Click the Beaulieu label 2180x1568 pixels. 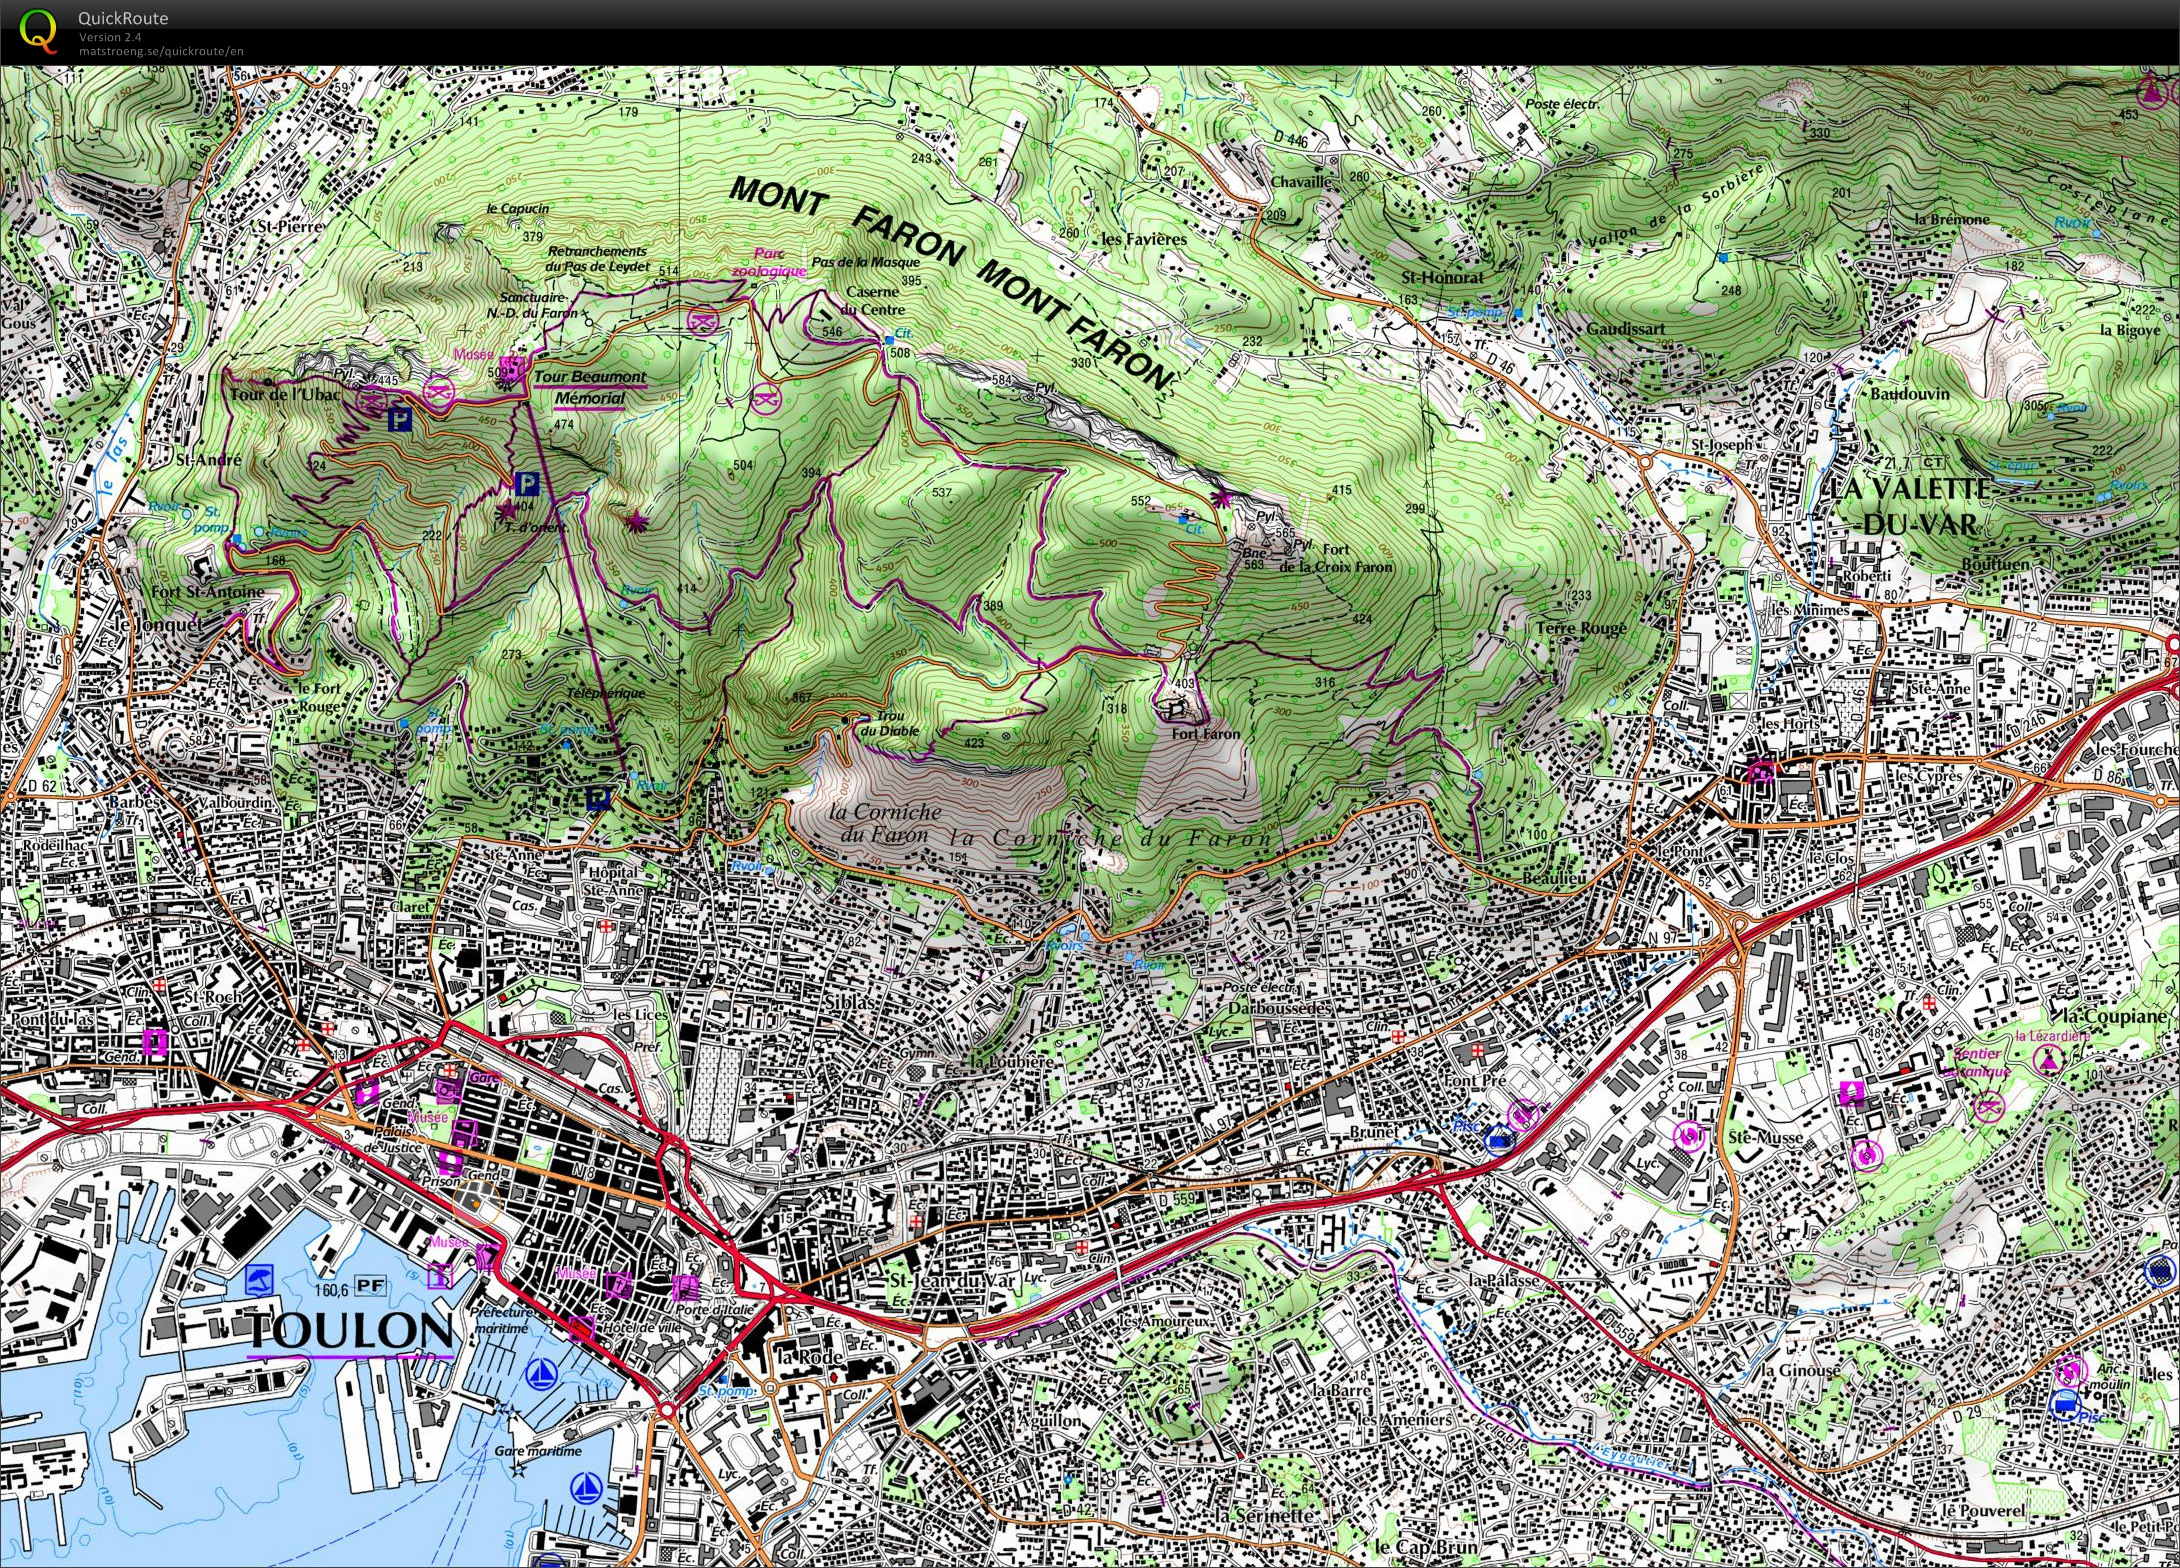tap(1554, 877)
